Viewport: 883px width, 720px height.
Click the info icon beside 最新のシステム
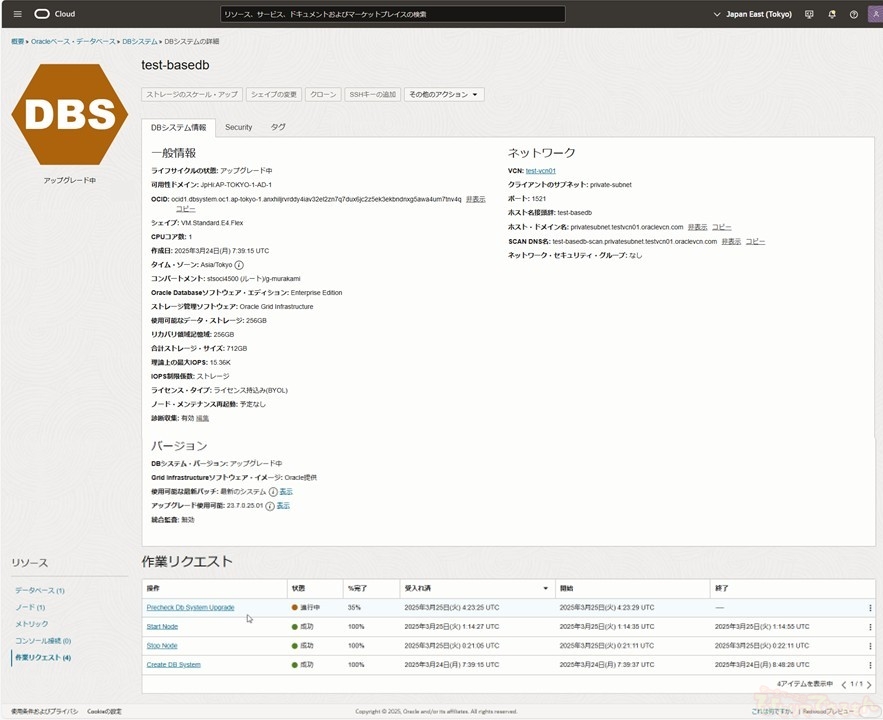pos(273,492)
